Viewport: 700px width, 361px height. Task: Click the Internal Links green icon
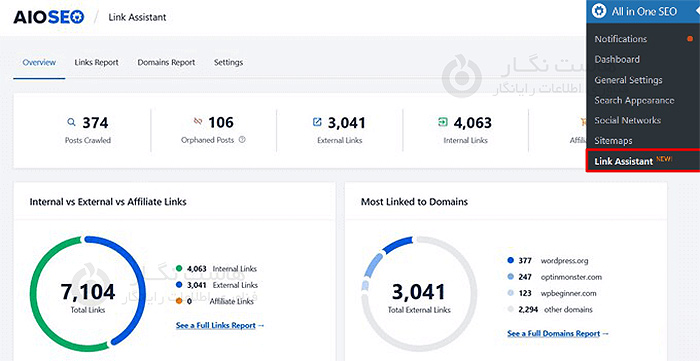[x=443, y=122]
